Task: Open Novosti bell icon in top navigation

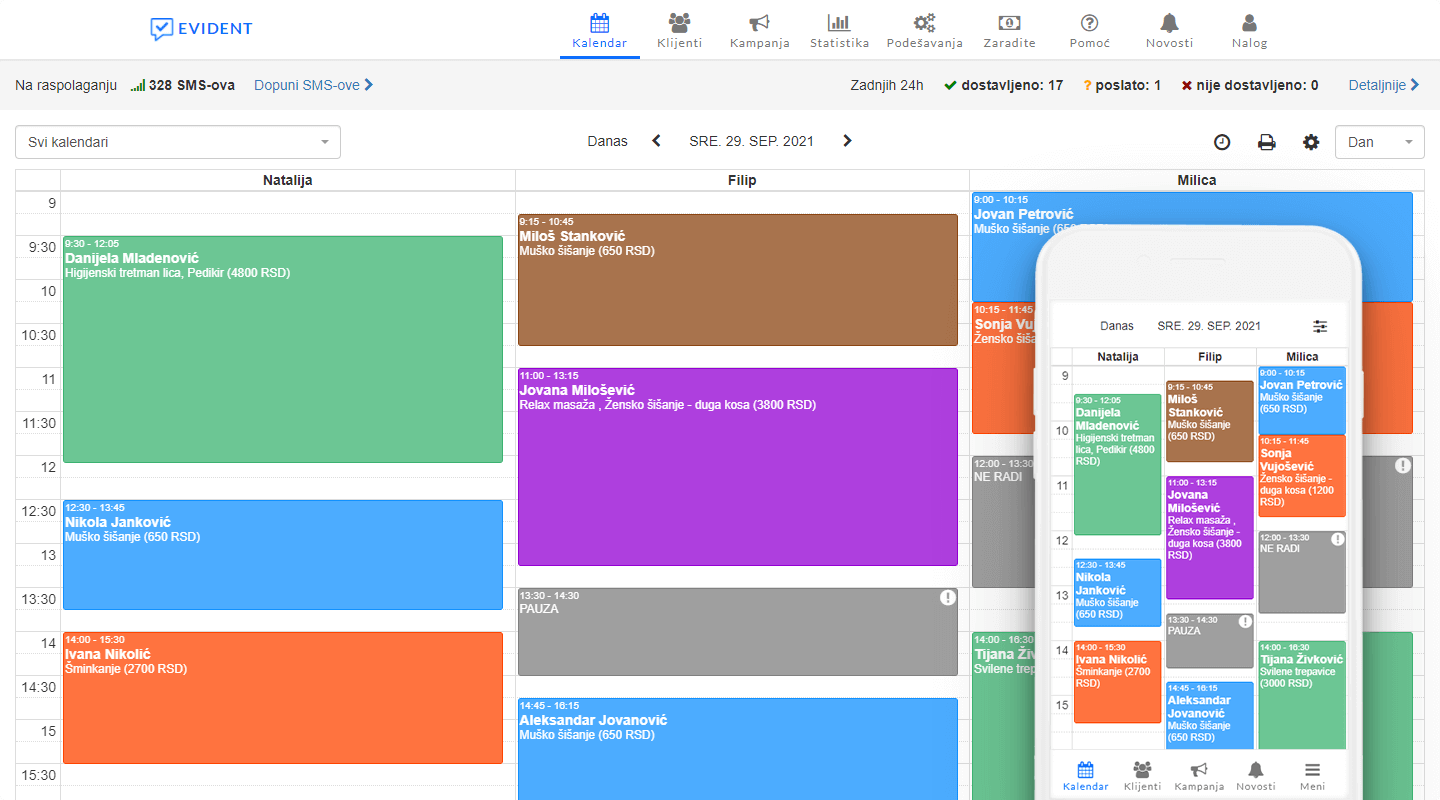Action: pyautogui.click(x=1169, y=23)
